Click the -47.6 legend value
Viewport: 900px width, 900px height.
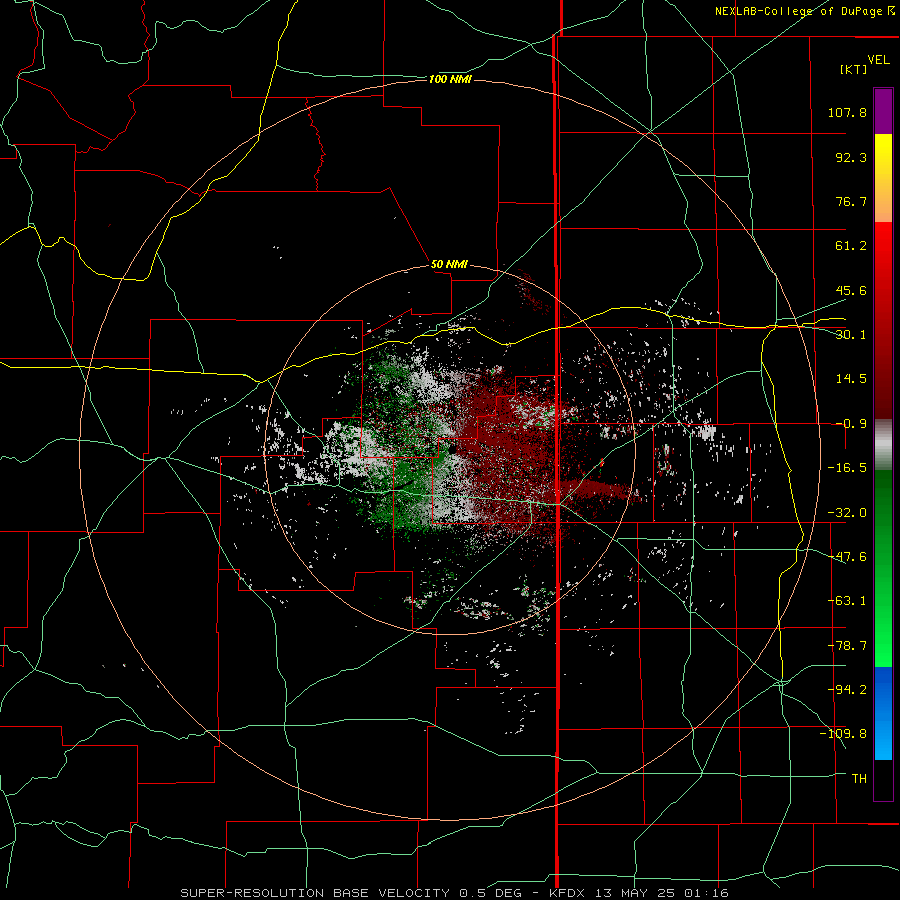tap(847, 557)
